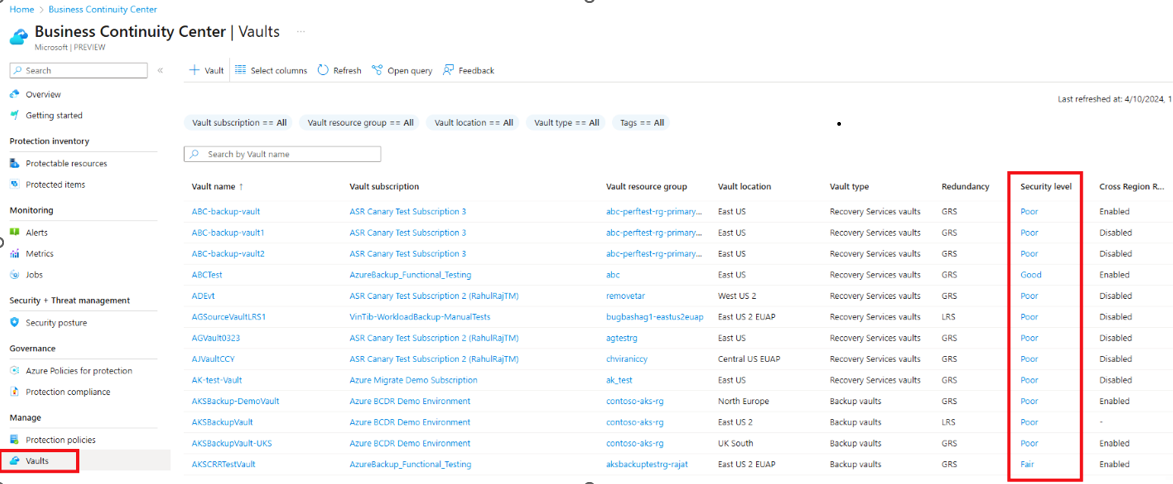Click the magnifier icon in sidebar search
Screen dimensions: 1173x484
[x=18, y=70]
